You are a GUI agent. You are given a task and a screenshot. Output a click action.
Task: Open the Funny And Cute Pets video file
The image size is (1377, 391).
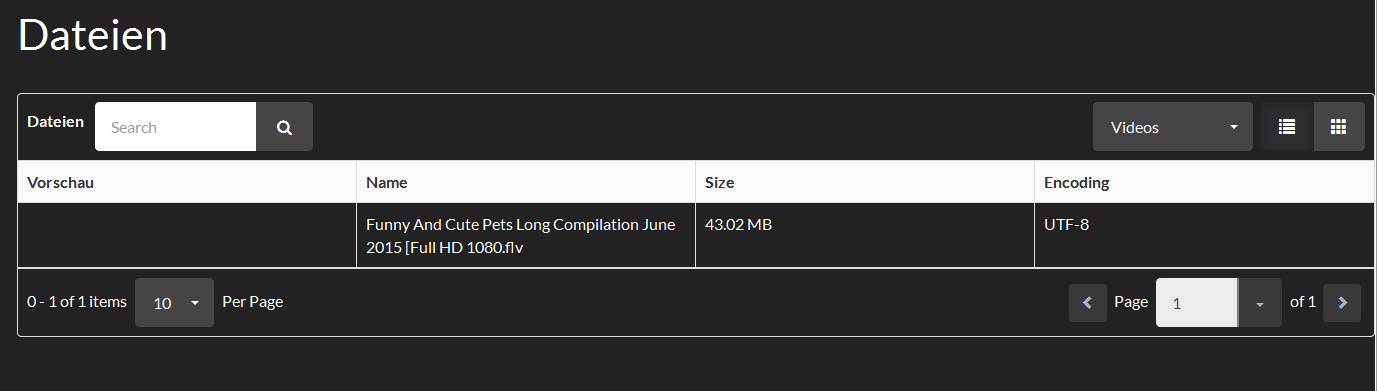(520, 236)
